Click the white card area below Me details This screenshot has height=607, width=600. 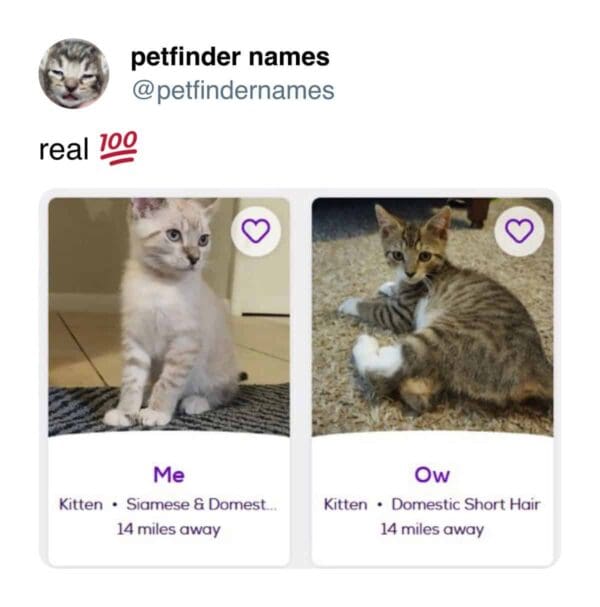[x=169, y=552]
